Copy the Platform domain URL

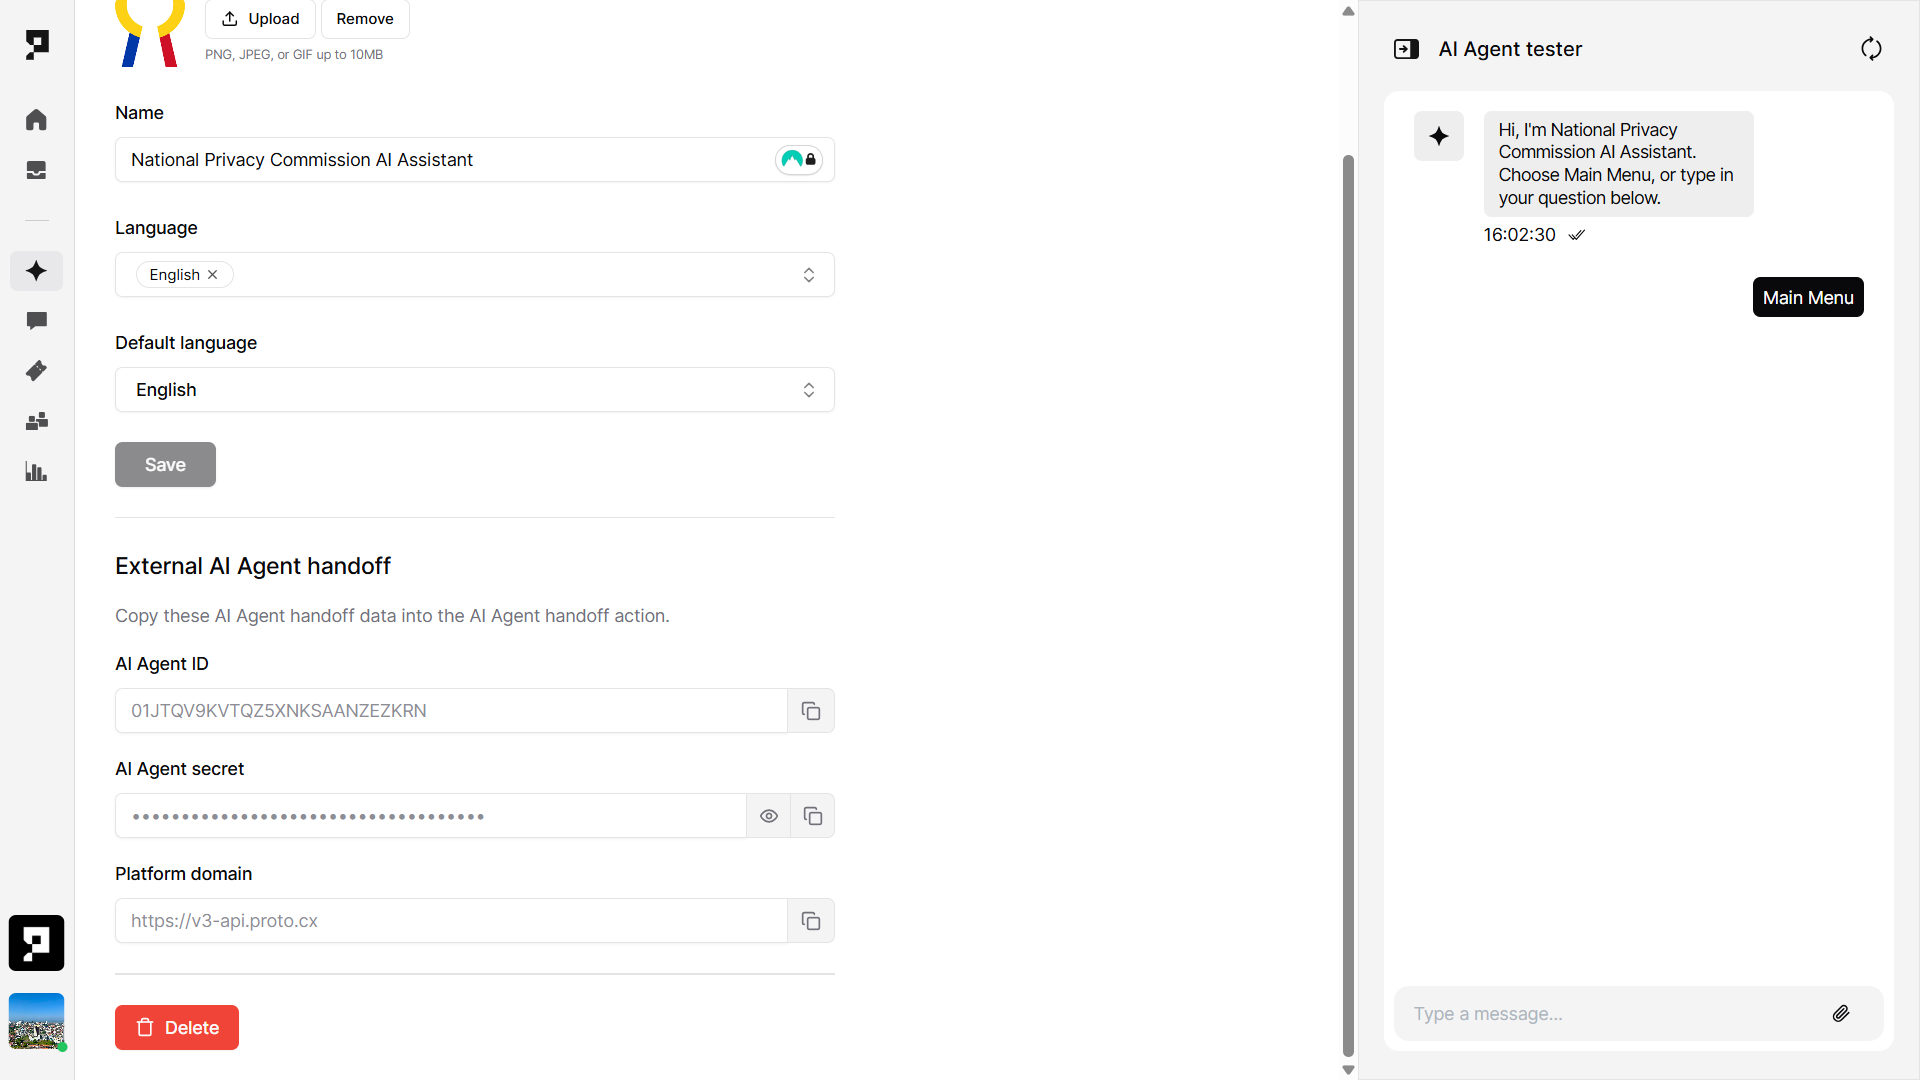coord(811,921)
